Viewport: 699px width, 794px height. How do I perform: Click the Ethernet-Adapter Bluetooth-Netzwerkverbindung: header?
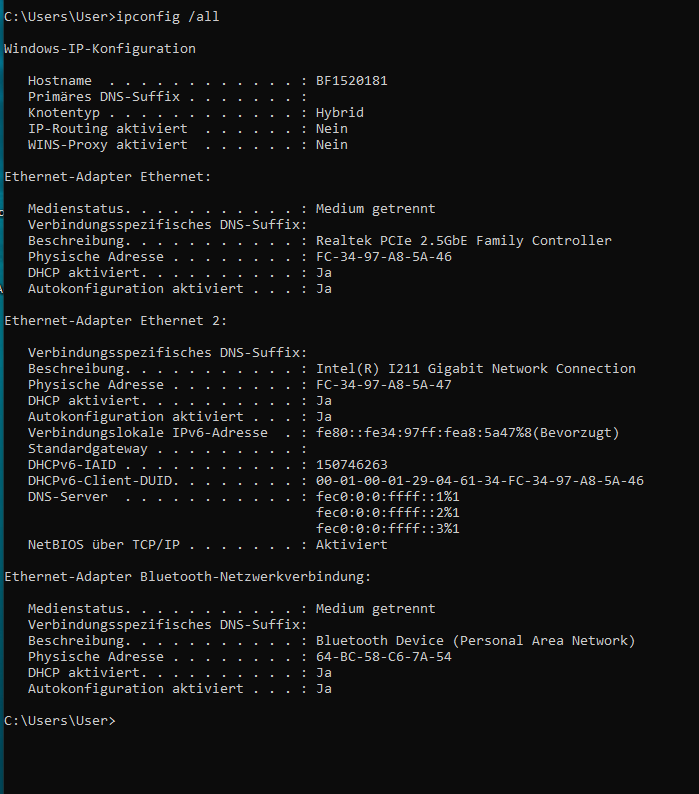pyautogui.click(x=187, y=577)
